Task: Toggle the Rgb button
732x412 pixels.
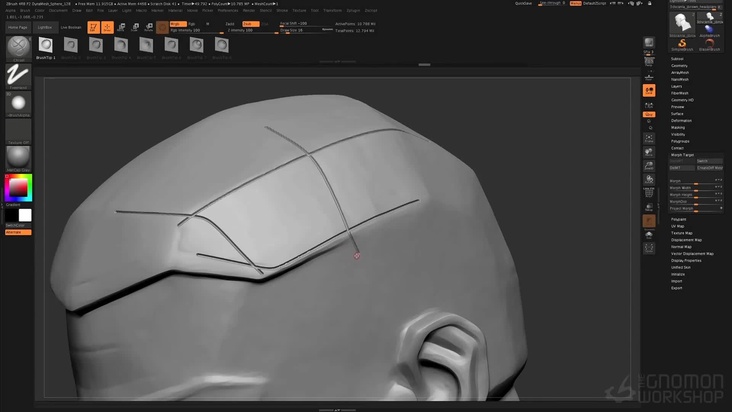Action: [x=191, y=24]
